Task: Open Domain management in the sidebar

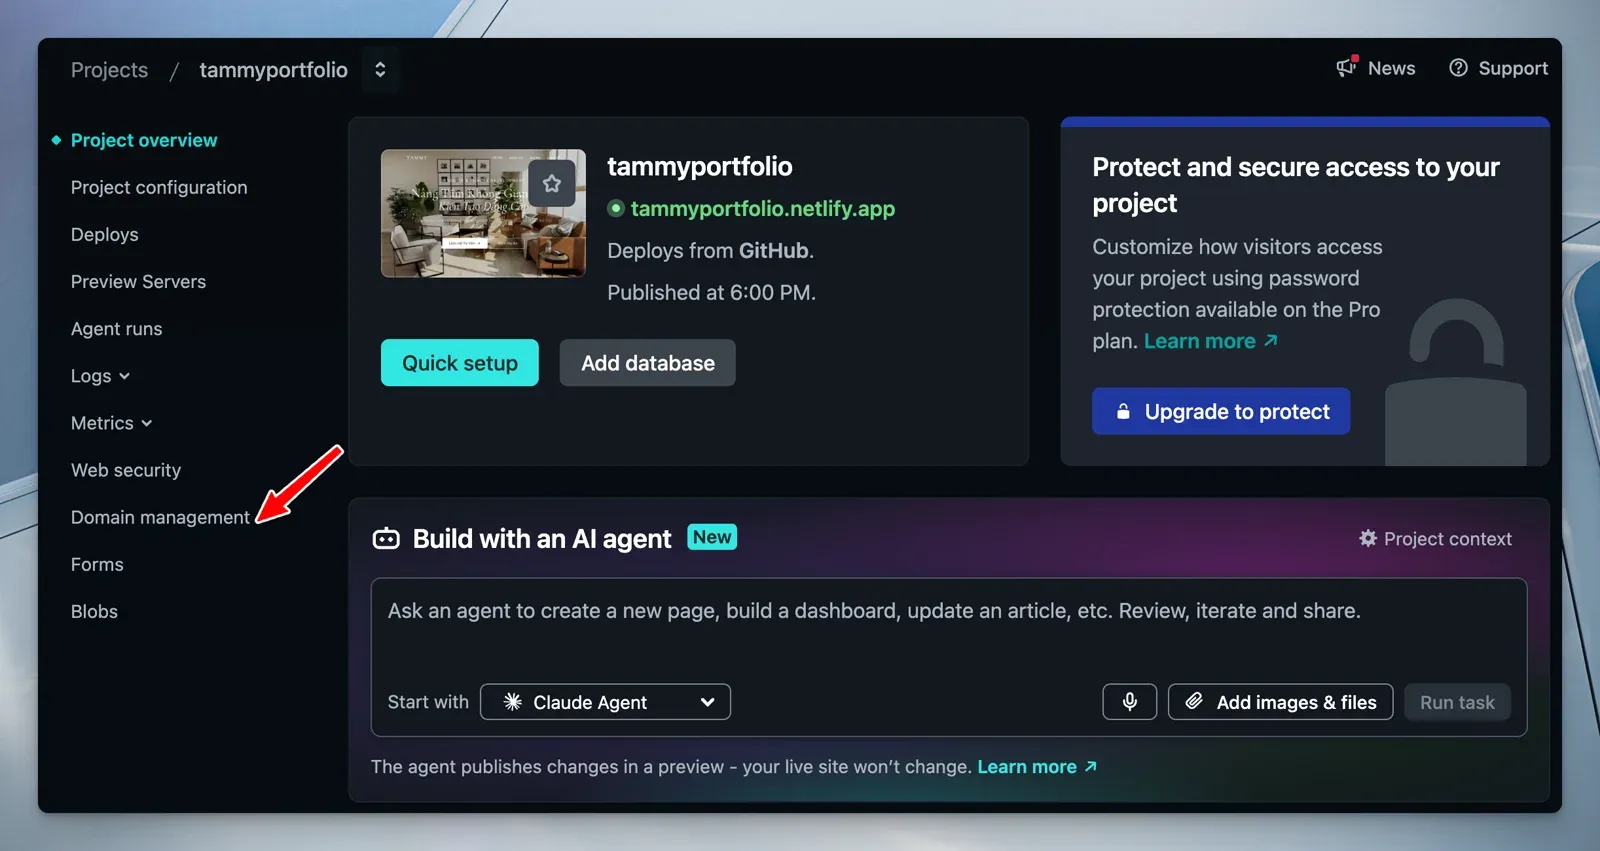Action: [x=160, y=517]
